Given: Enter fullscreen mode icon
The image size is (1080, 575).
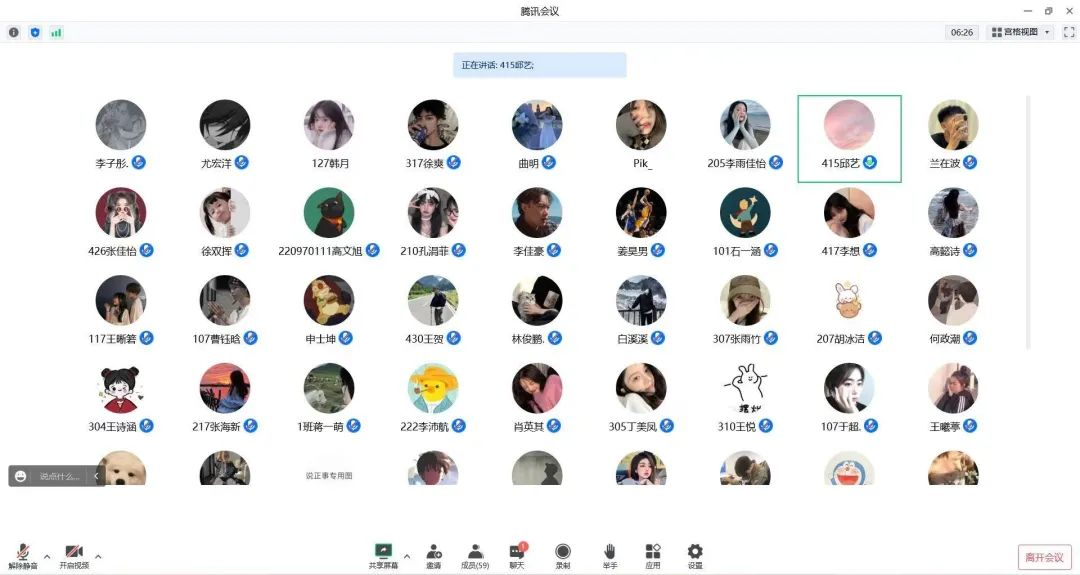Looking at the screenshot, I should coord(1068,32).
